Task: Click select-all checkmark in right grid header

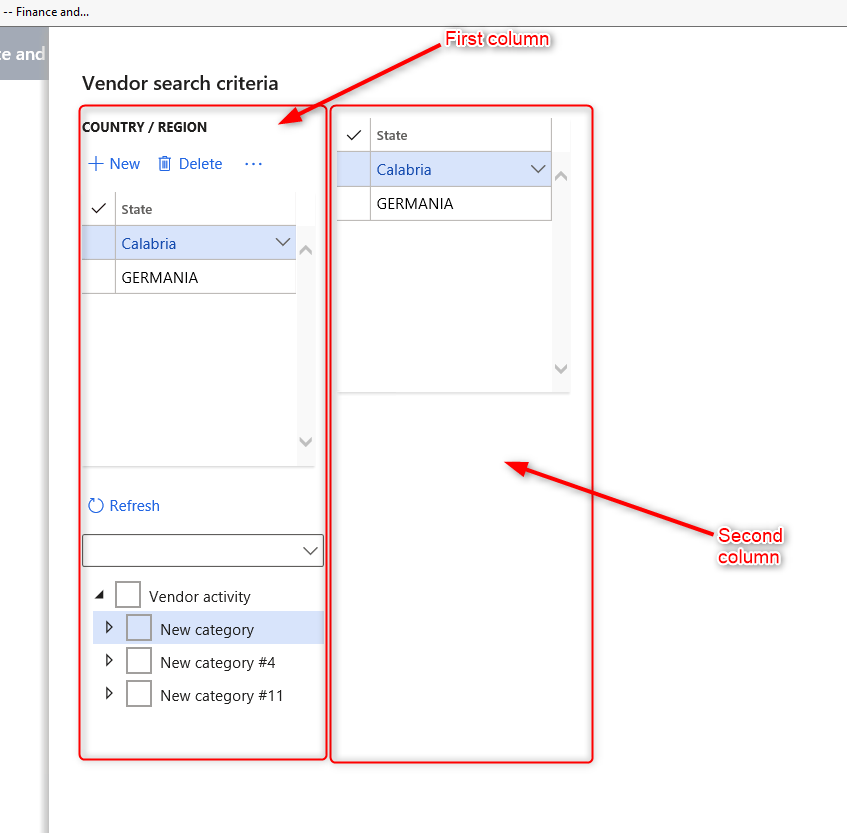Action: (354, 135)
